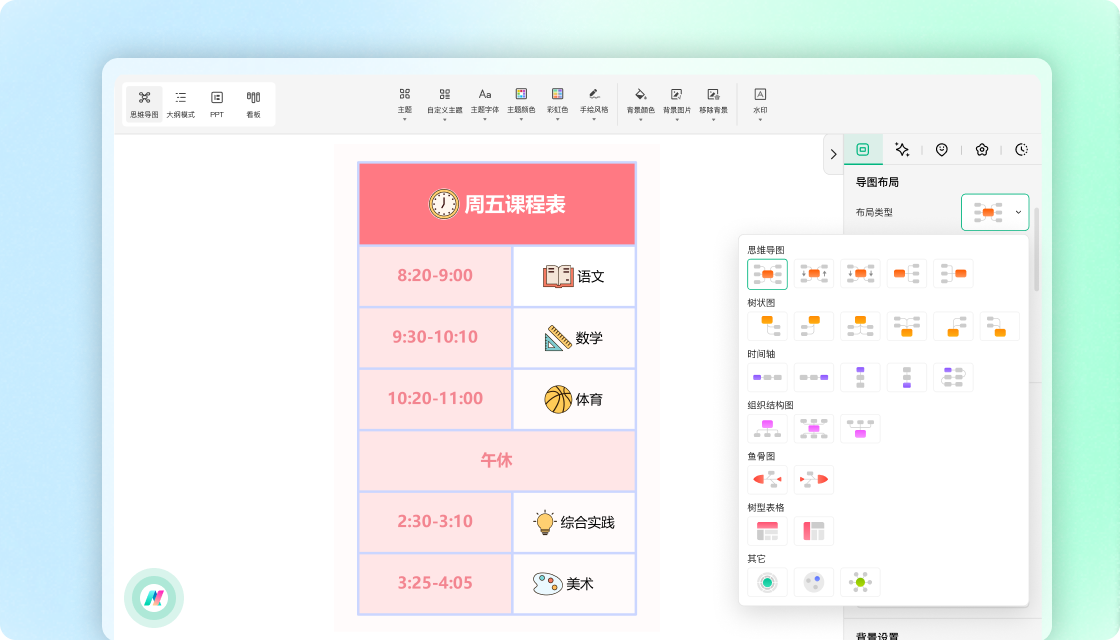Choose sixth tree layout branching upward left
This screenshot has height=640, width=1120.
pos(999,326)
